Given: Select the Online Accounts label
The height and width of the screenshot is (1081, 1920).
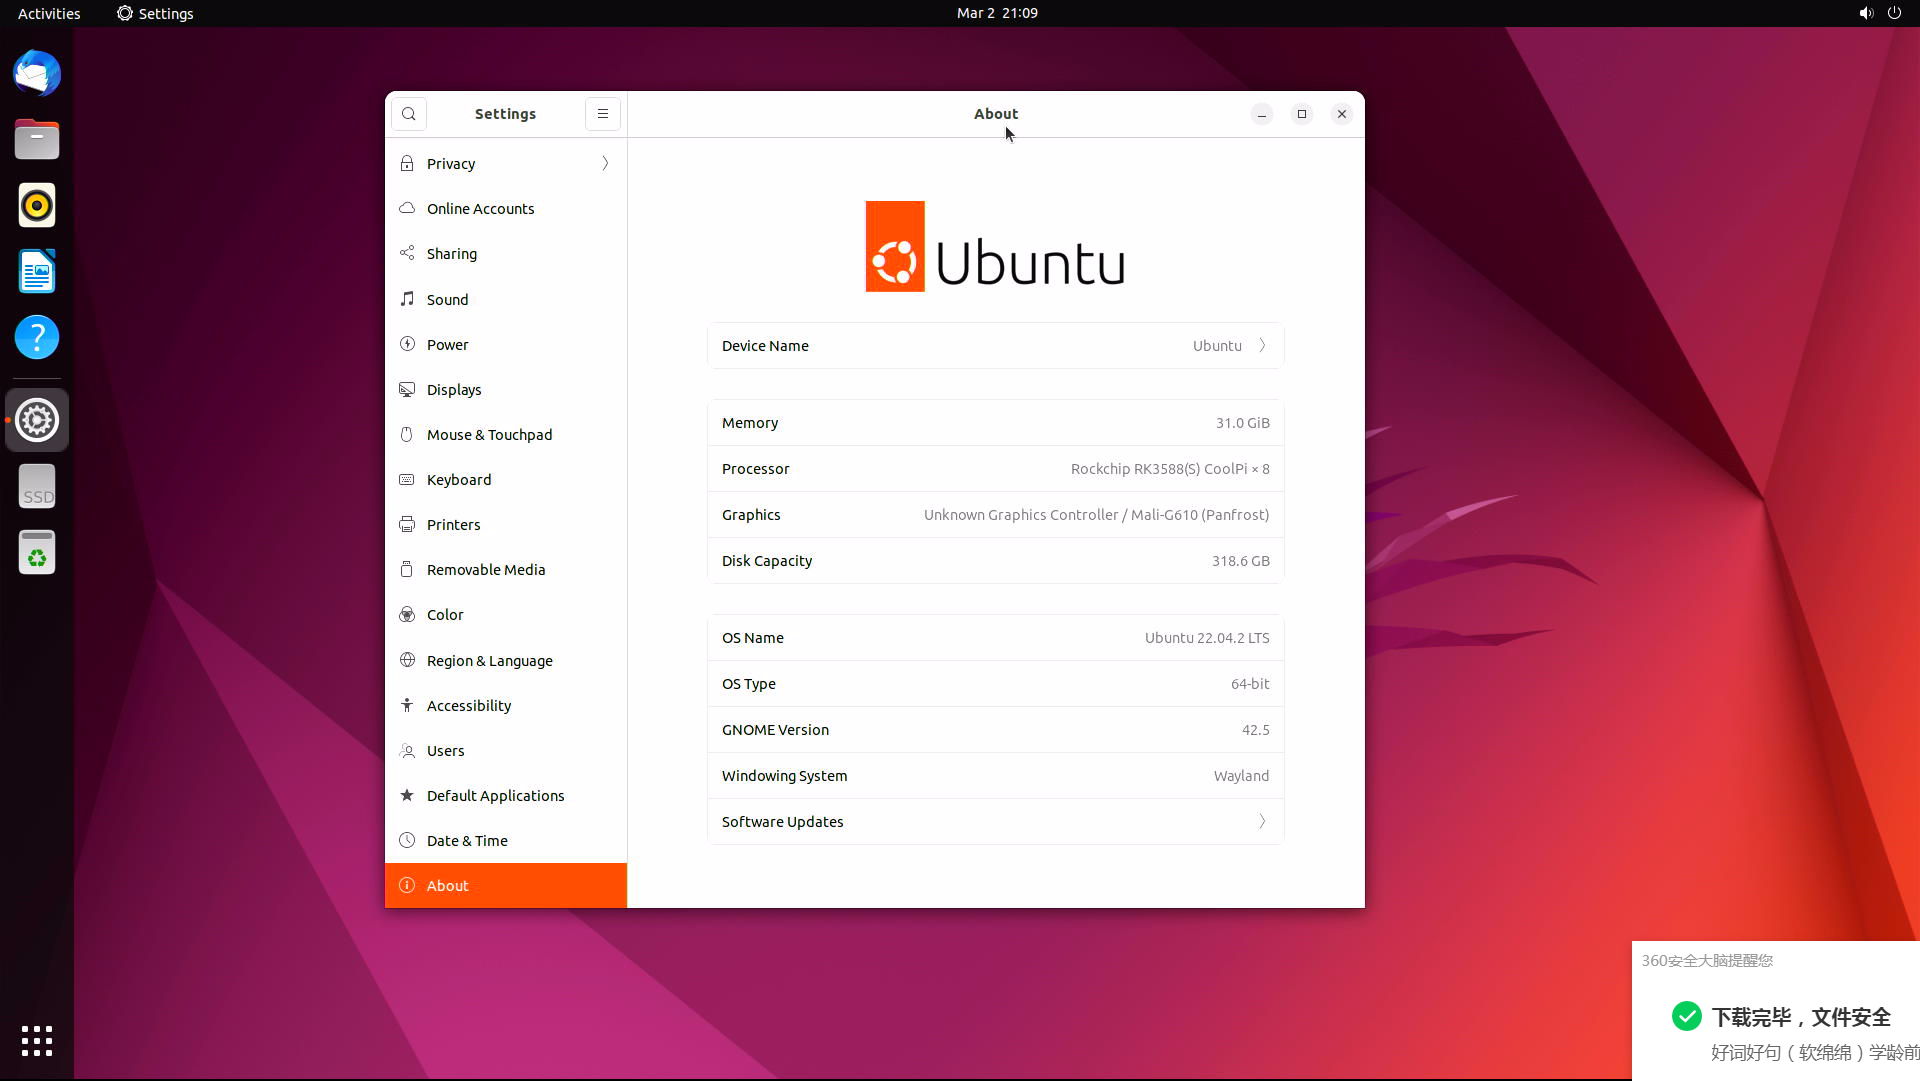Looking at the screenshot, I should (x=480, y=209).
